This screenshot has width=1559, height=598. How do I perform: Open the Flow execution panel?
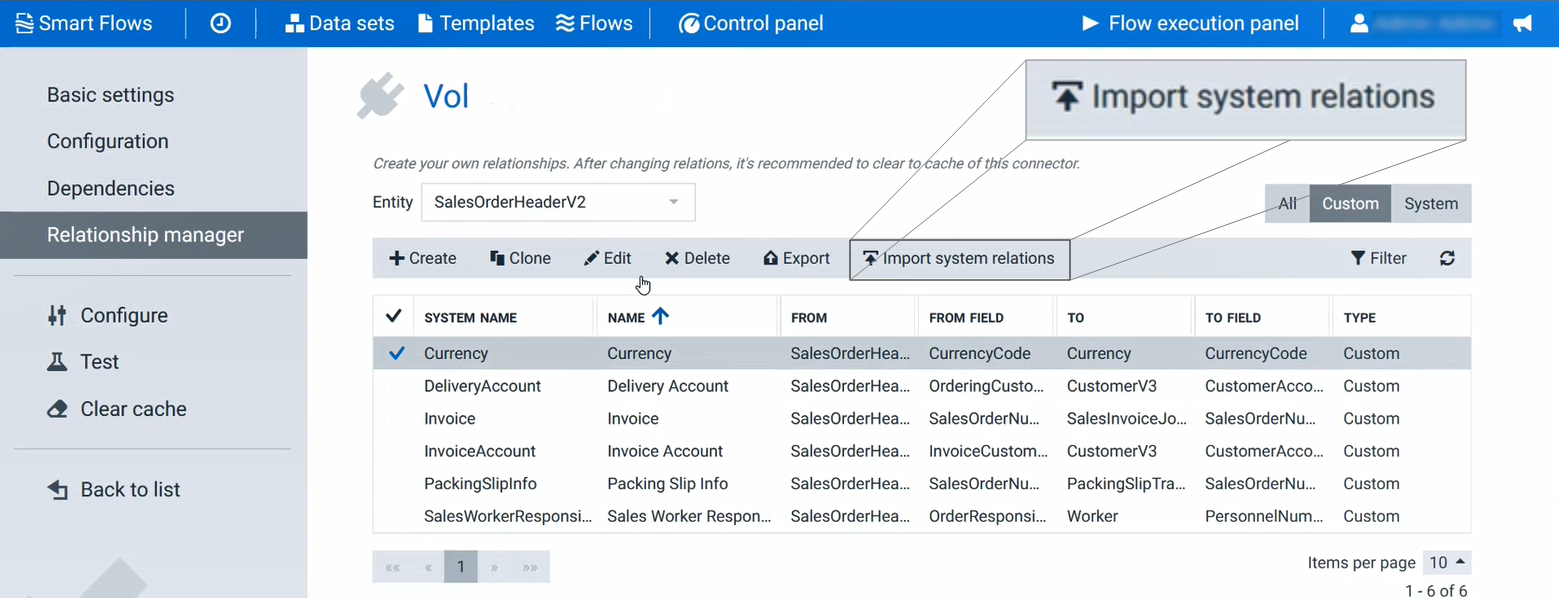click(x=1191, y=23)
